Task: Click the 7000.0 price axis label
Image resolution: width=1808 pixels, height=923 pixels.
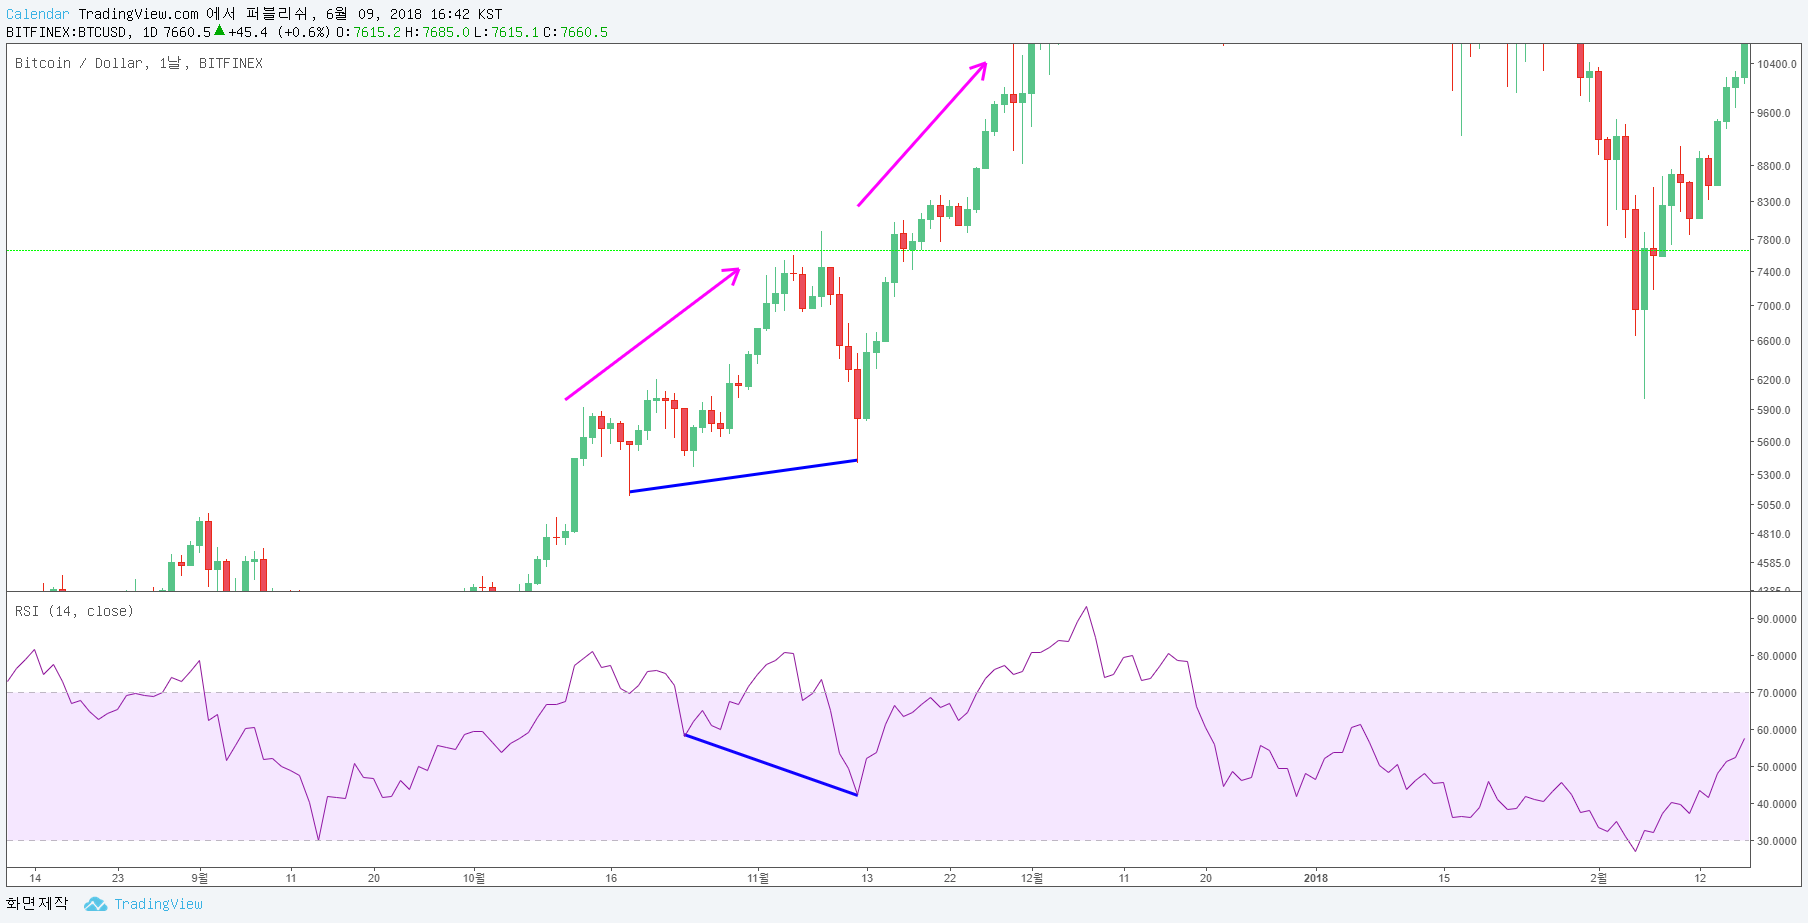Action: 1774,306
